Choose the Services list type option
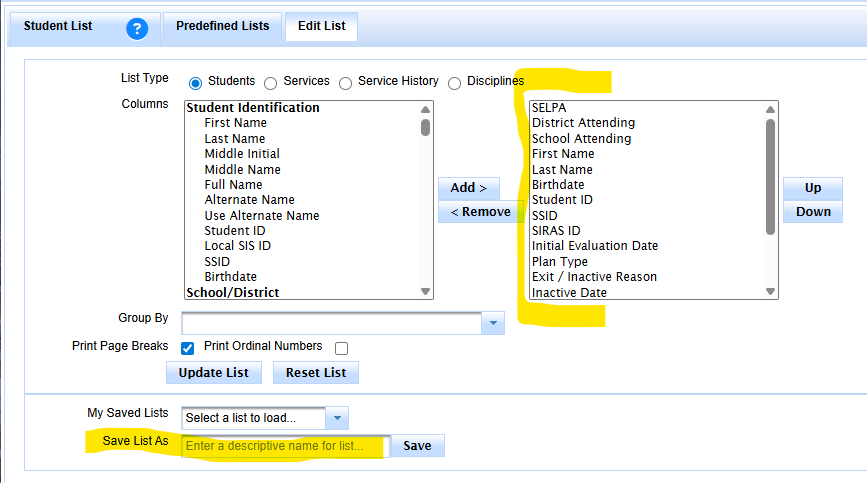The image size is (867, 483). pyautogui.click(x=270, y=83)
